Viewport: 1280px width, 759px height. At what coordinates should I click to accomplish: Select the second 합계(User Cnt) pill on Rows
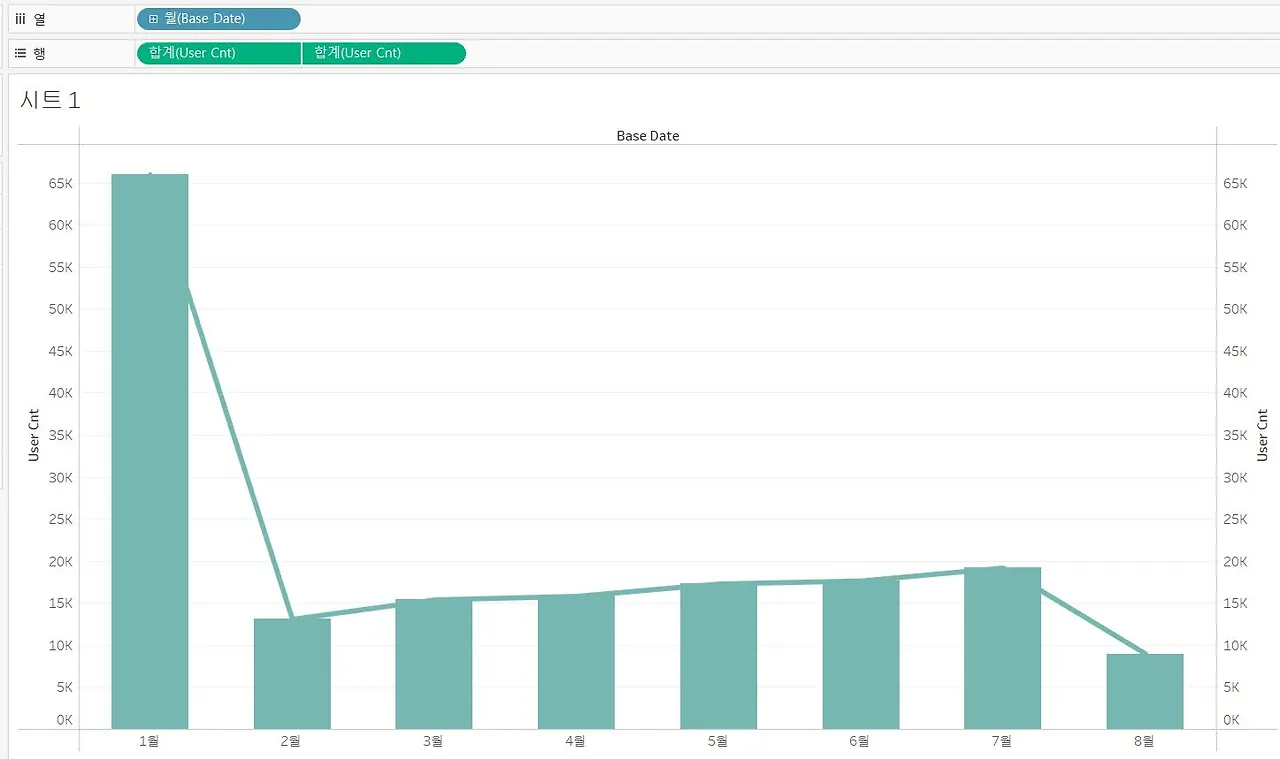(384, 53)
